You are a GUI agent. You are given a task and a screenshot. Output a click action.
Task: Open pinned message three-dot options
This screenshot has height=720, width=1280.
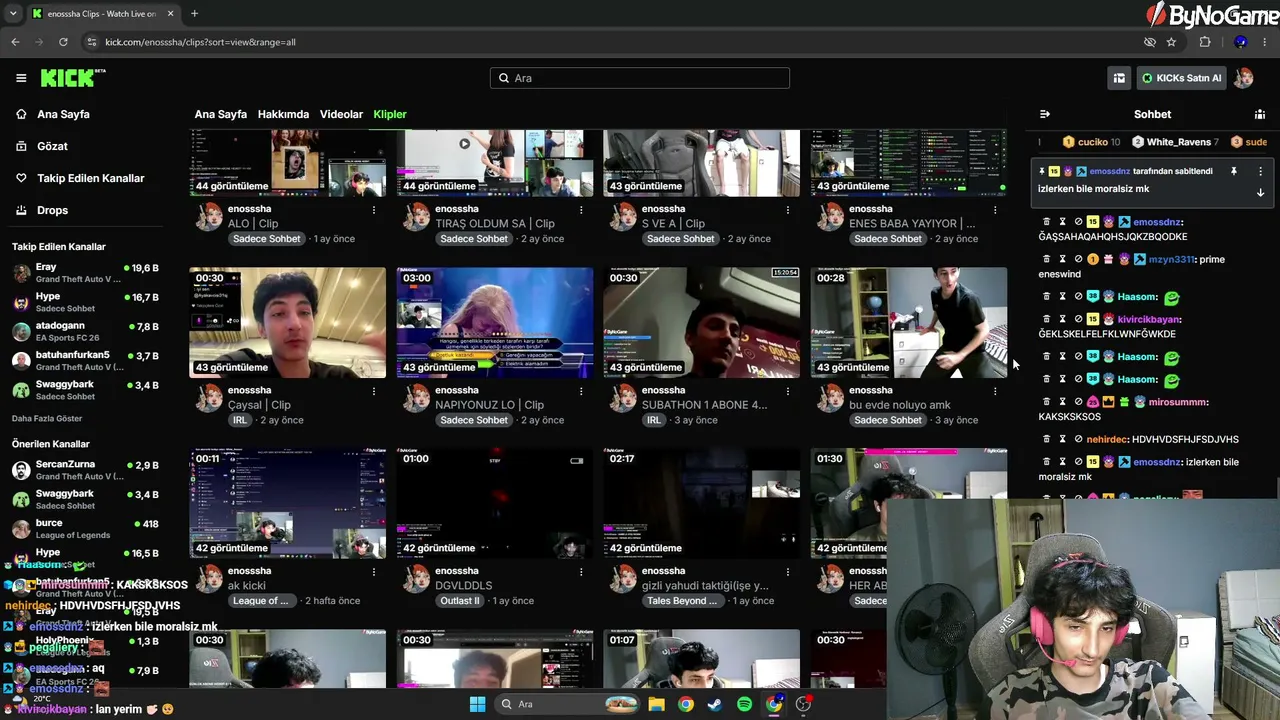coord(1261,172)
